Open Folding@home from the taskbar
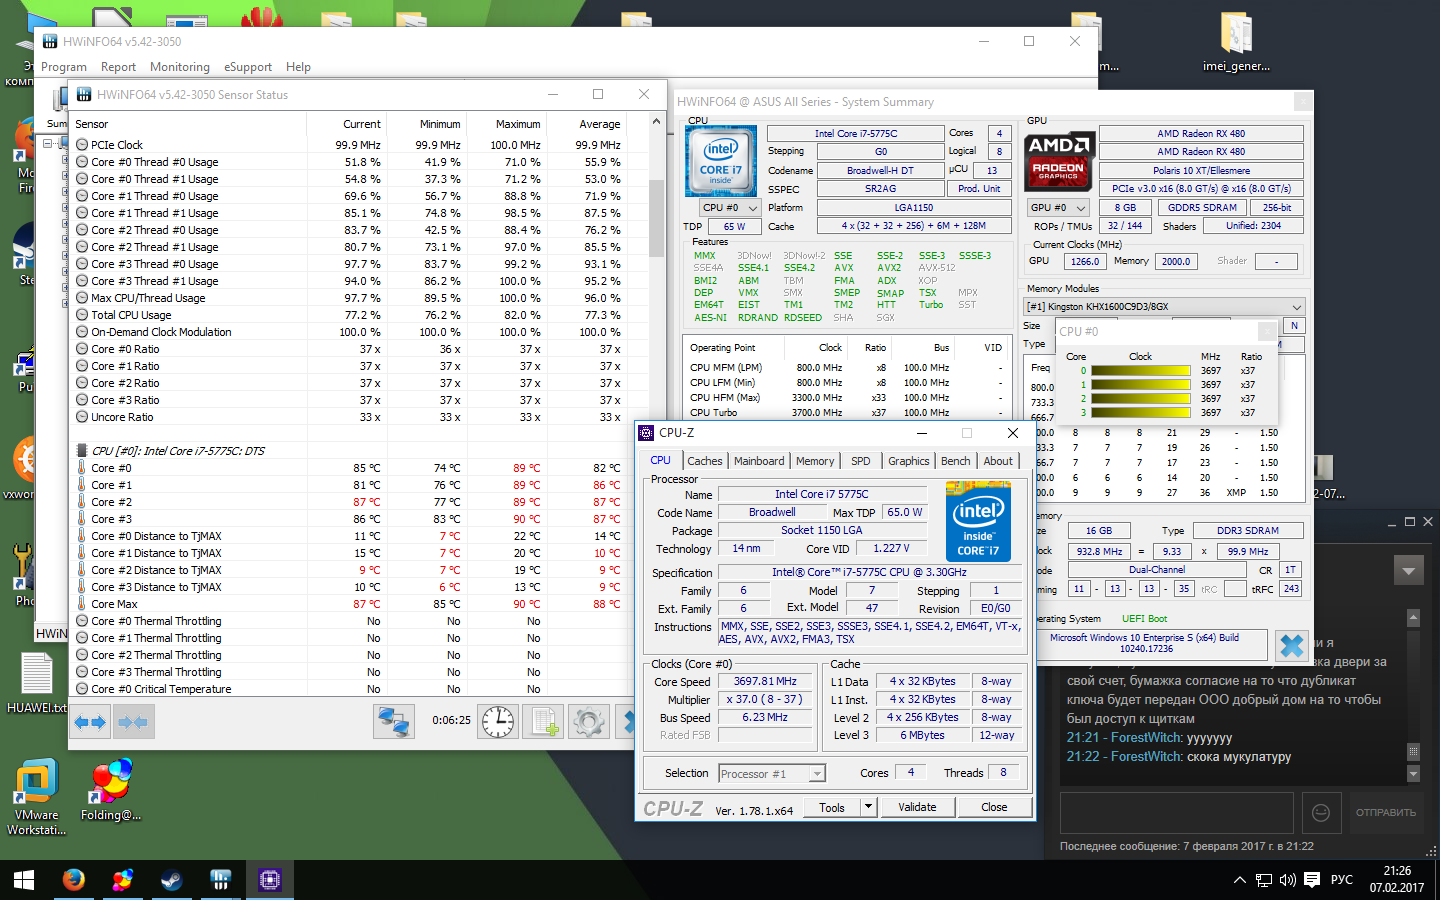 [122, 880]
